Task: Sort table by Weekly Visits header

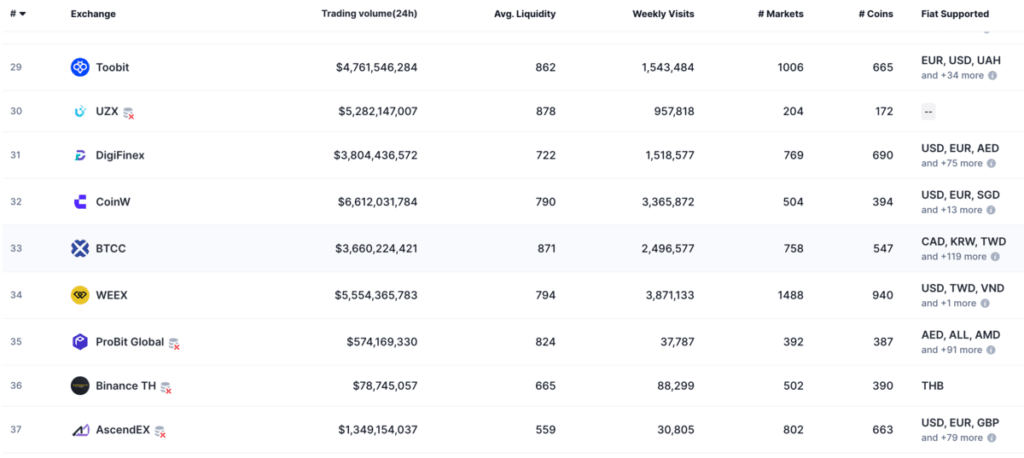Action: coord(662,14)
